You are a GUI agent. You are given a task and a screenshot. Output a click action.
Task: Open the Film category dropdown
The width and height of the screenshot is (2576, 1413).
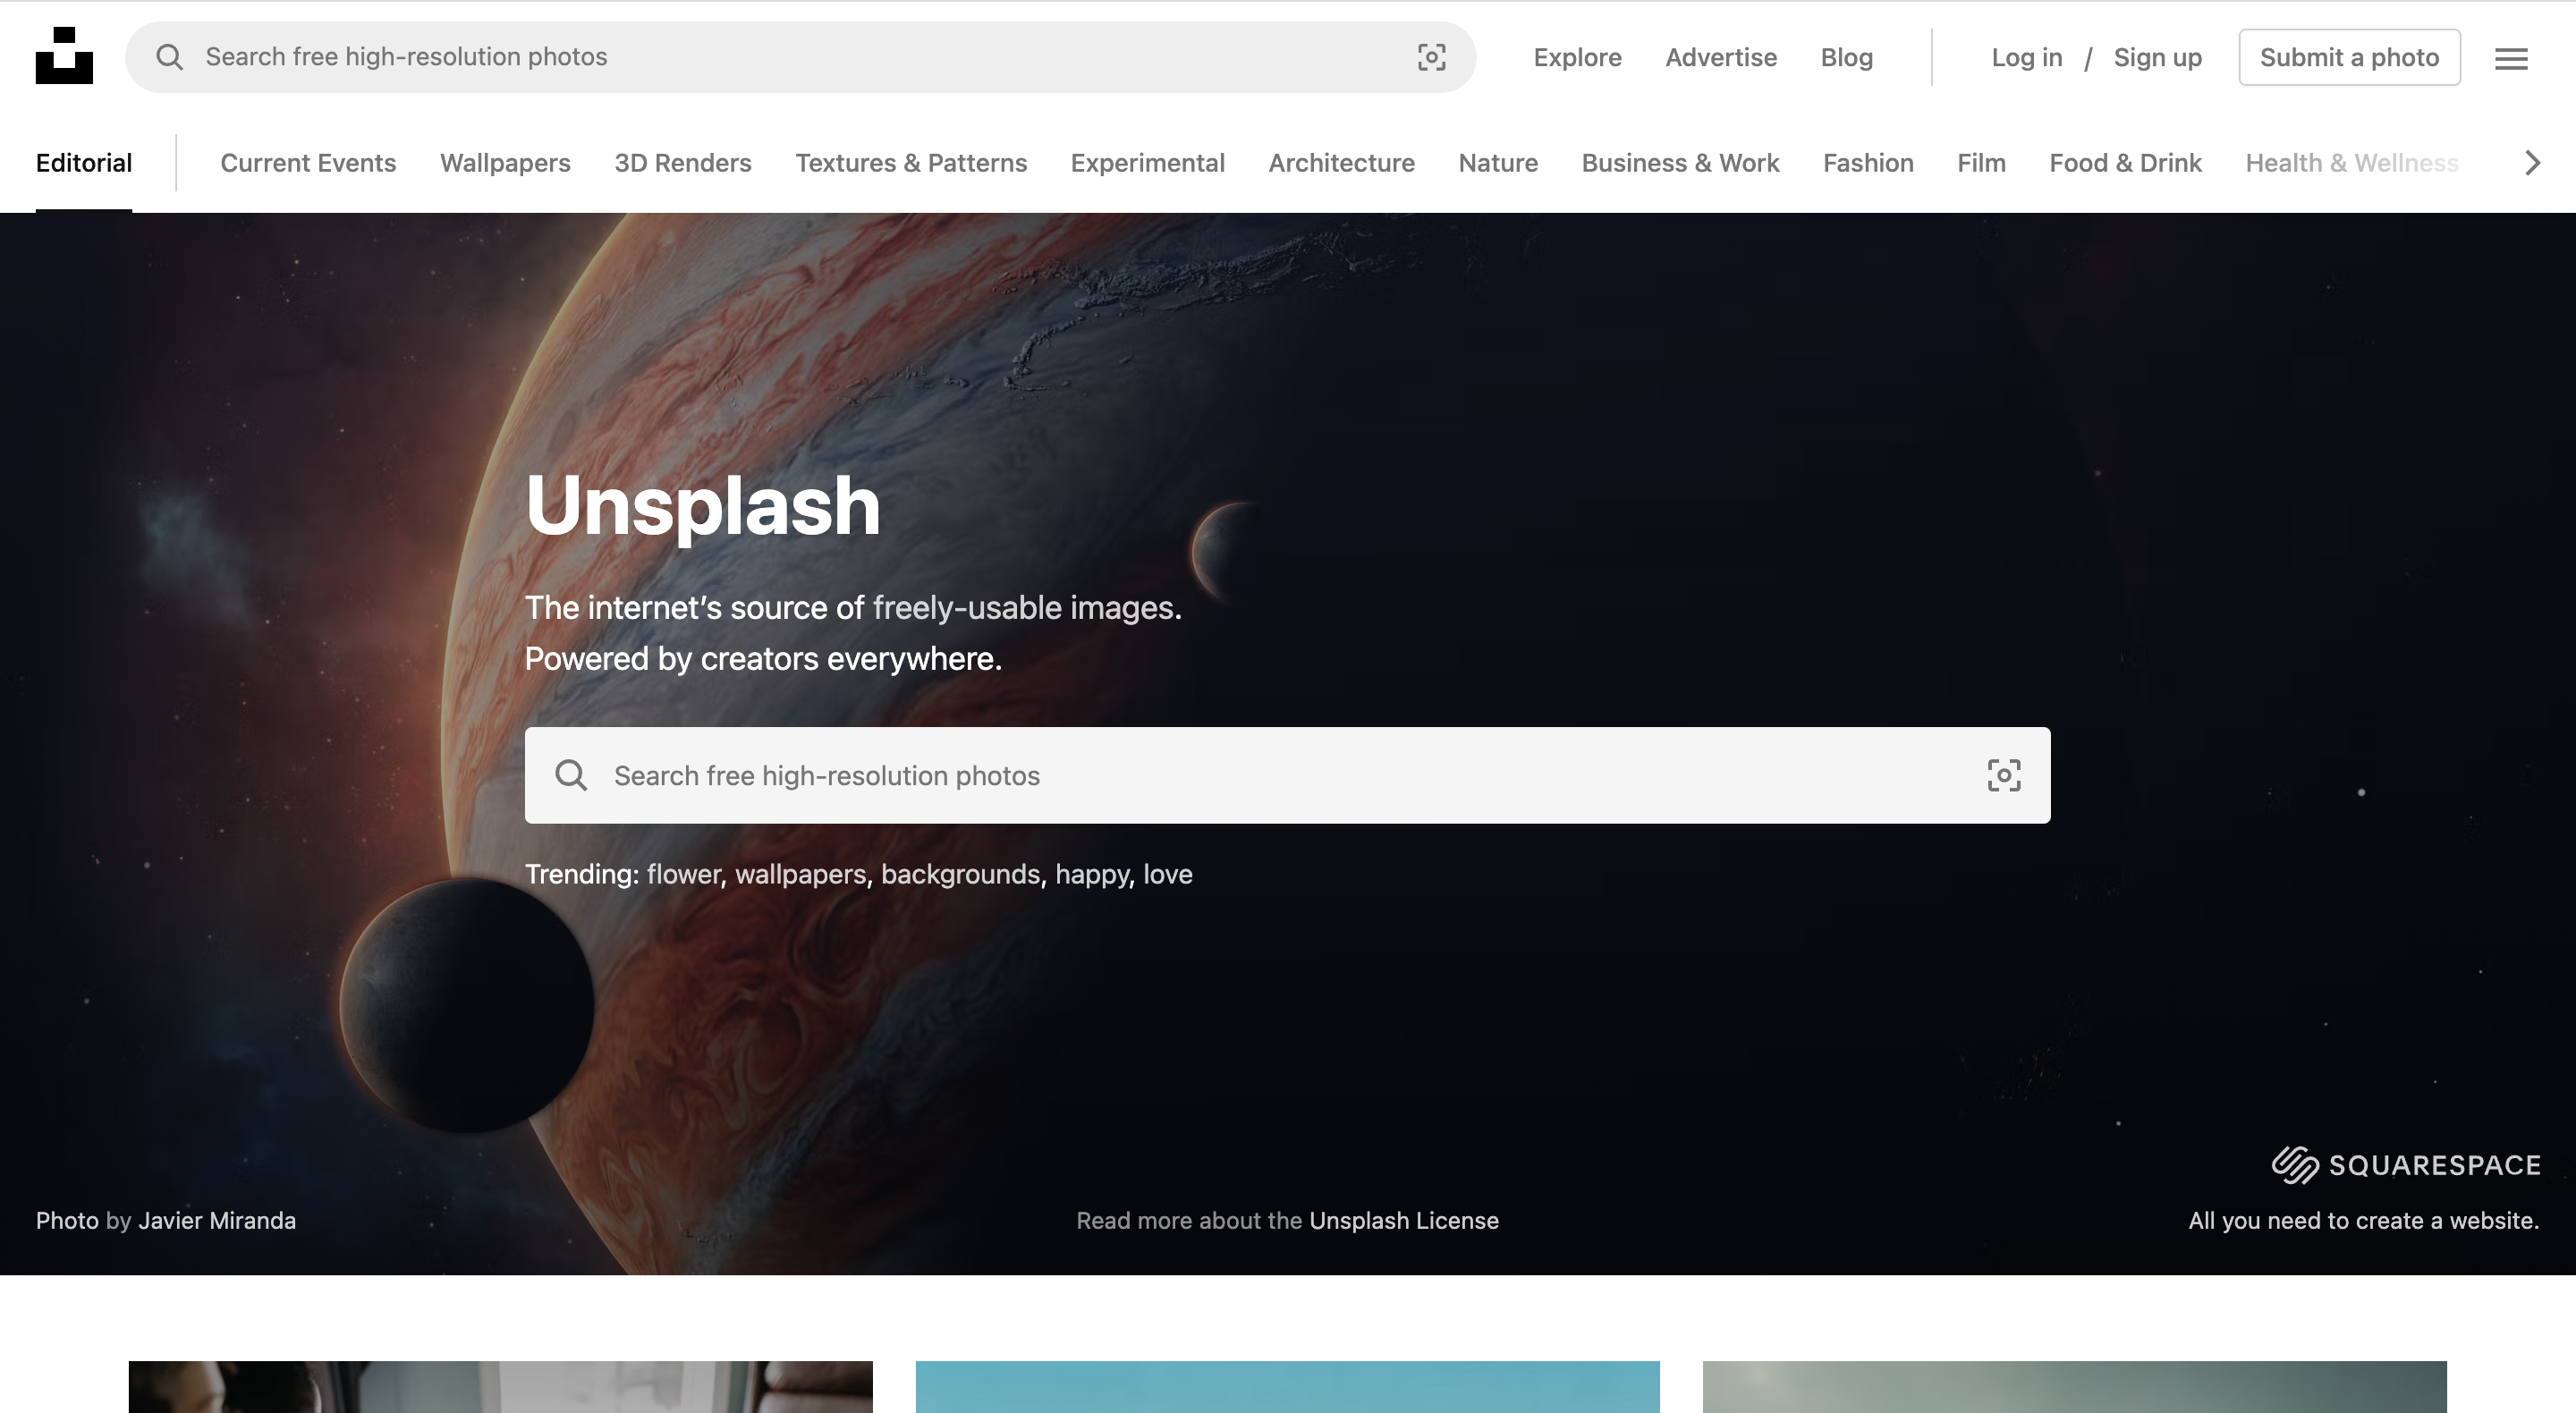pyautogui.click(x=1981, y=162)
